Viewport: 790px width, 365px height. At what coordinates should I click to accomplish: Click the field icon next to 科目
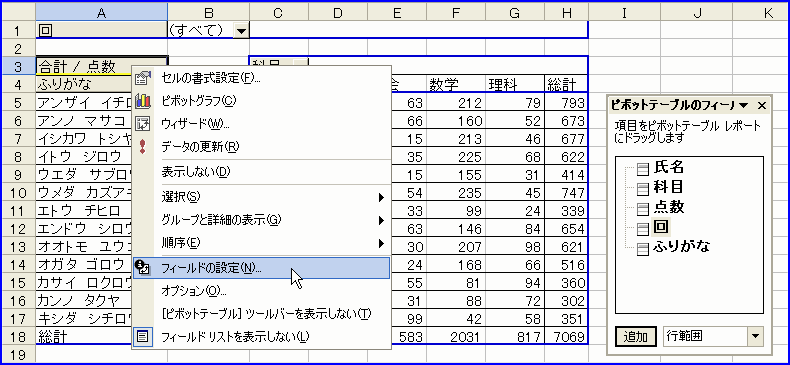tap(643, 189)
